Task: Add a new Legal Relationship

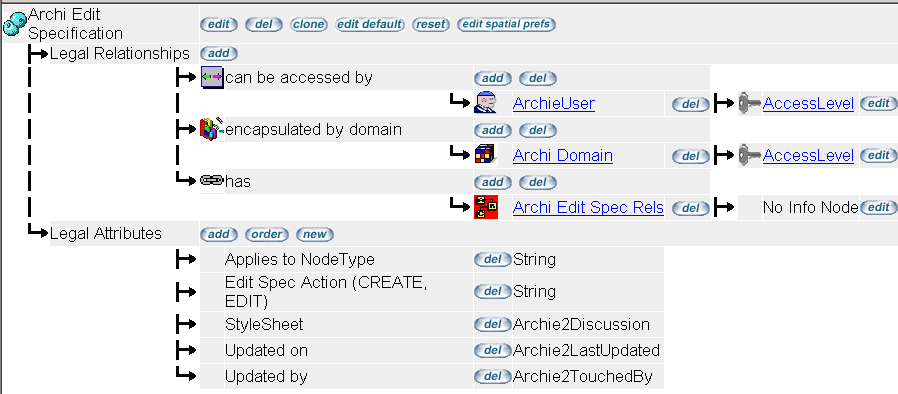Action: [x=218, y=54]
